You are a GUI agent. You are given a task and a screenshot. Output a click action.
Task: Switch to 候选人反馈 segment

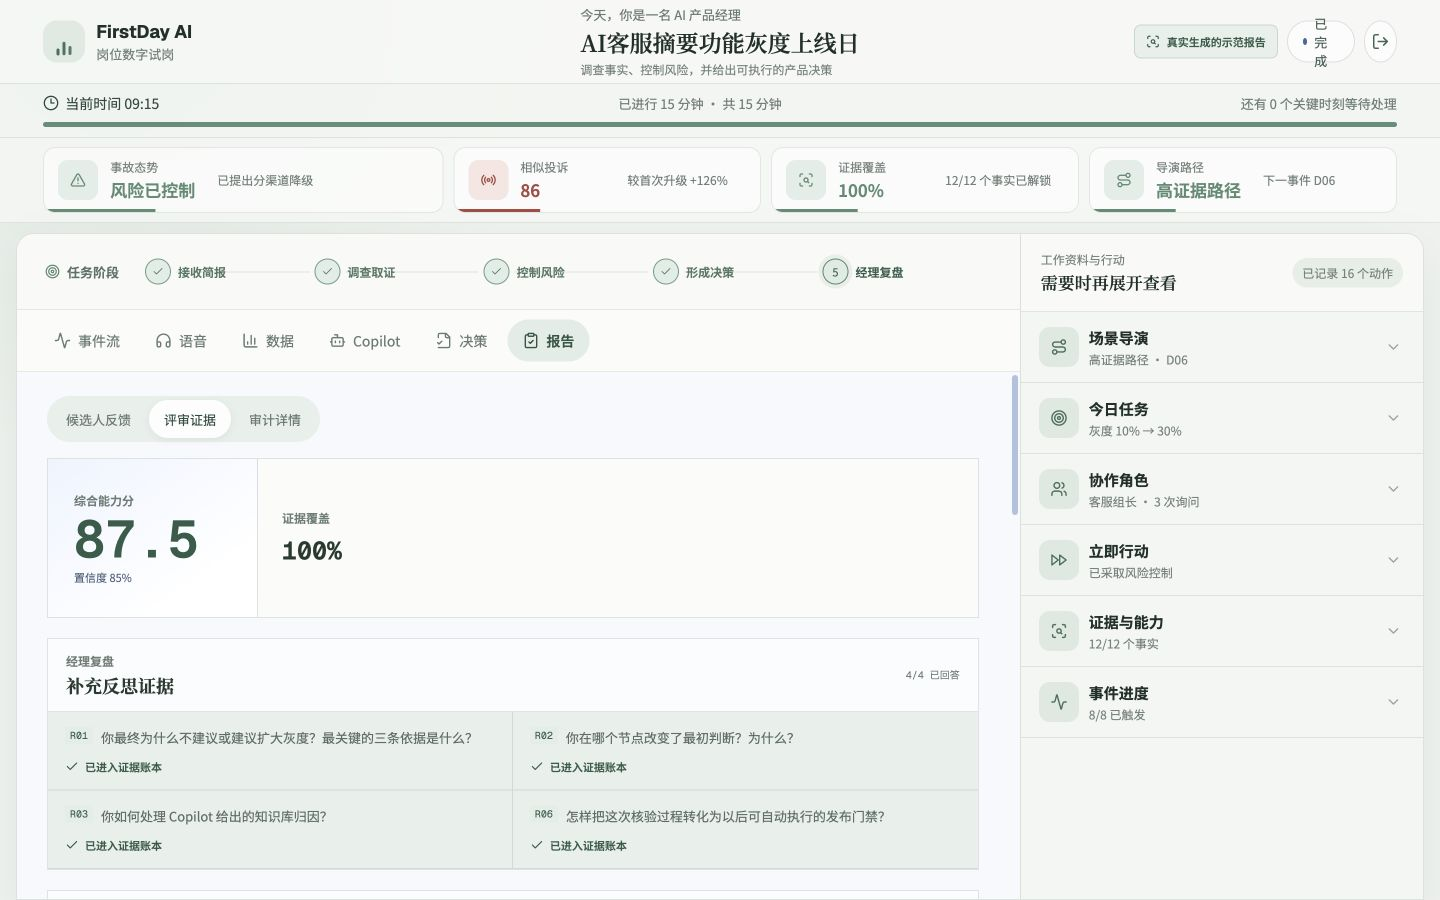[x=98, y=419]
